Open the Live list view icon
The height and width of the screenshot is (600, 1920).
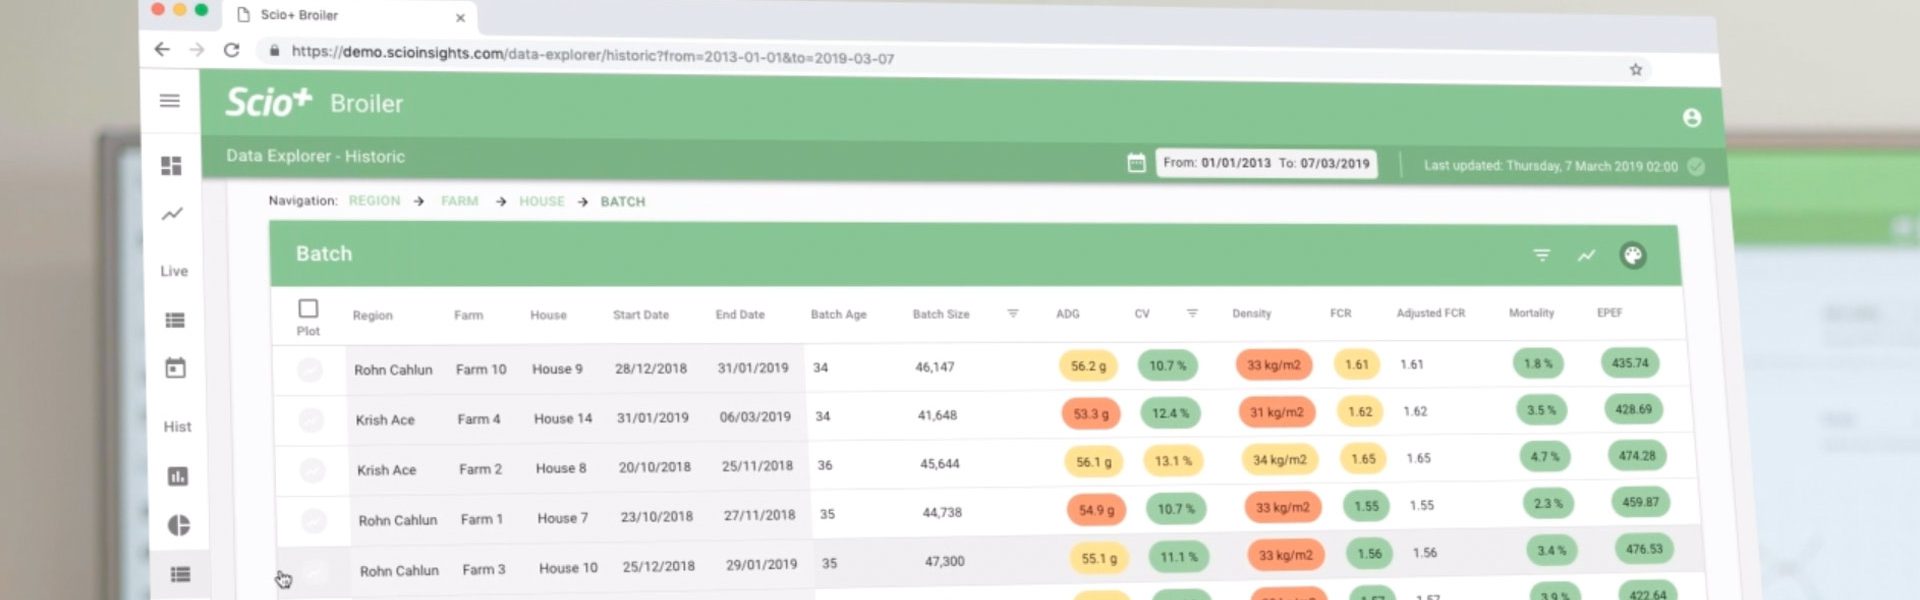pyautogui.click(x=175, y=320)
